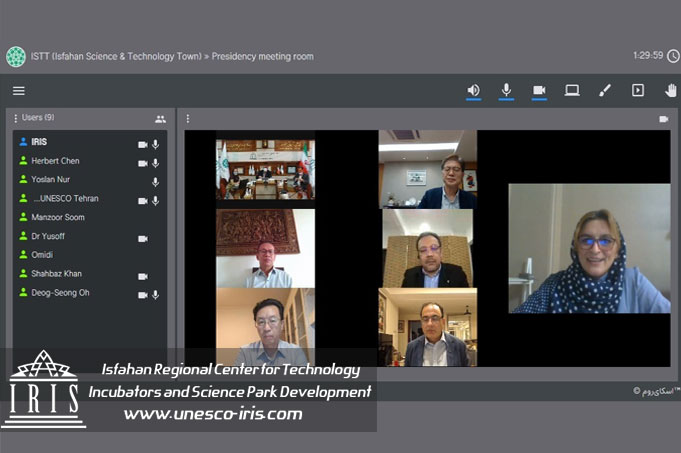This screenshot has height=453, width=681.
Task: Open the media playback share icon
Action: [x=637, y=90]
